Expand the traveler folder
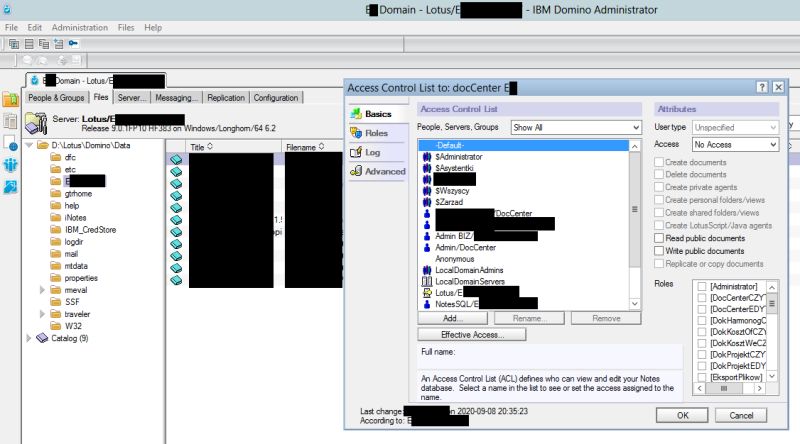 pos(42,314)
